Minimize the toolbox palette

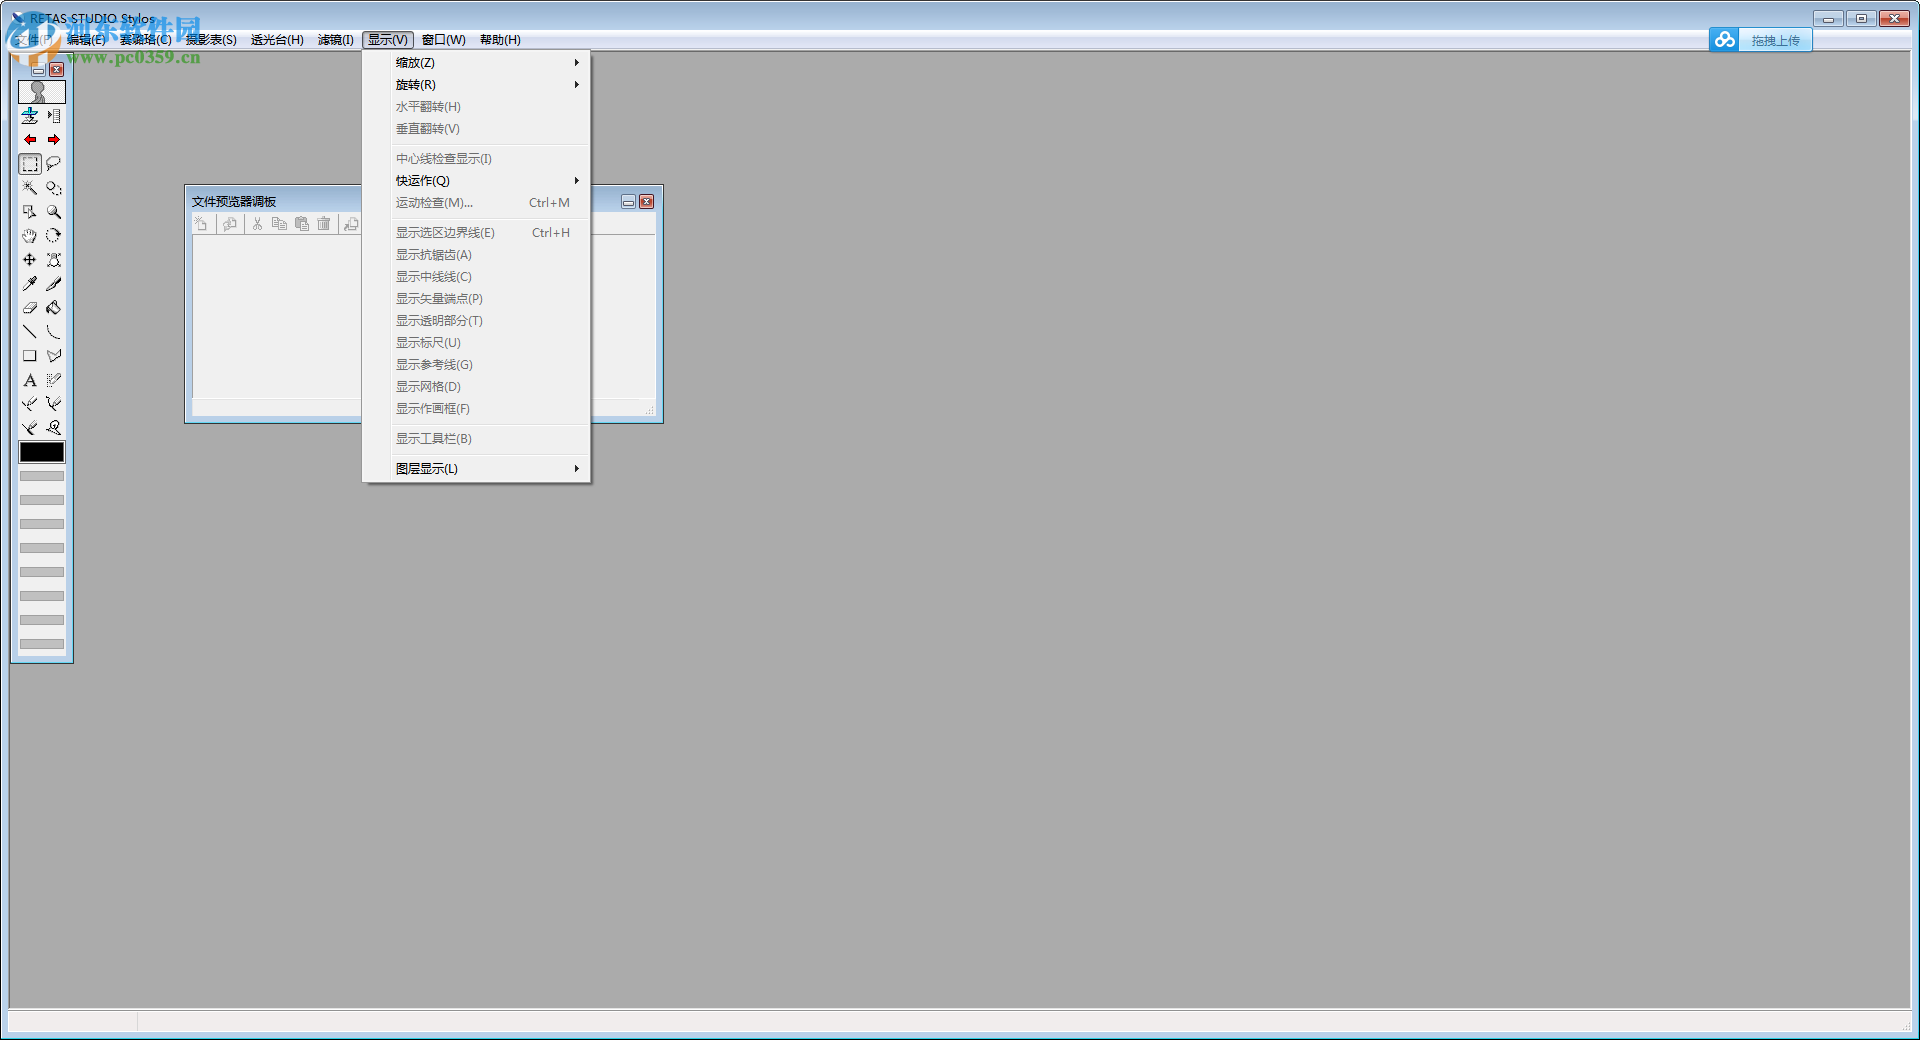point(38,70)
